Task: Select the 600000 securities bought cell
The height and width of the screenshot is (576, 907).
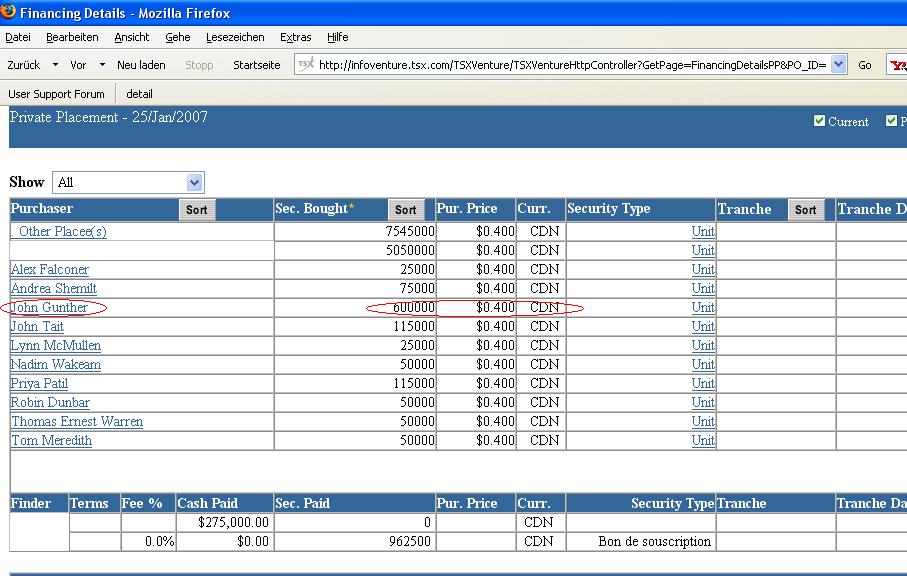Action: [x=355, y=308]
